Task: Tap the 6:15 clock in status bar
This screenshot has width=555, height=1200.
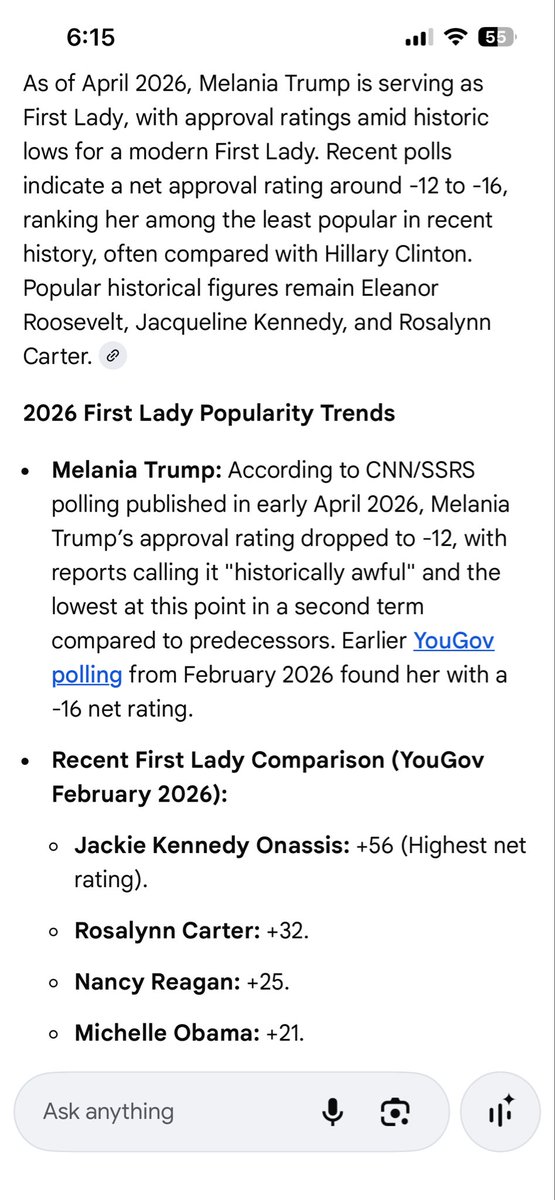Action: (91, 38)
